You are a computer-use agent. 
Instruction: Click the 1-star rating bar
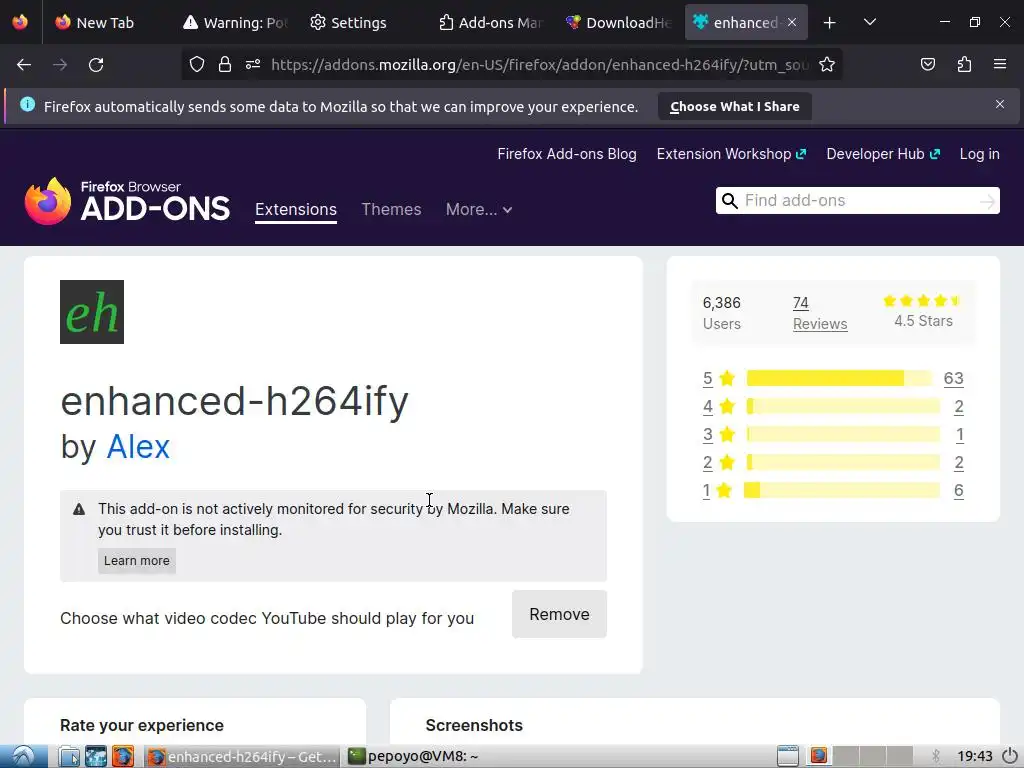click(842, 490)
